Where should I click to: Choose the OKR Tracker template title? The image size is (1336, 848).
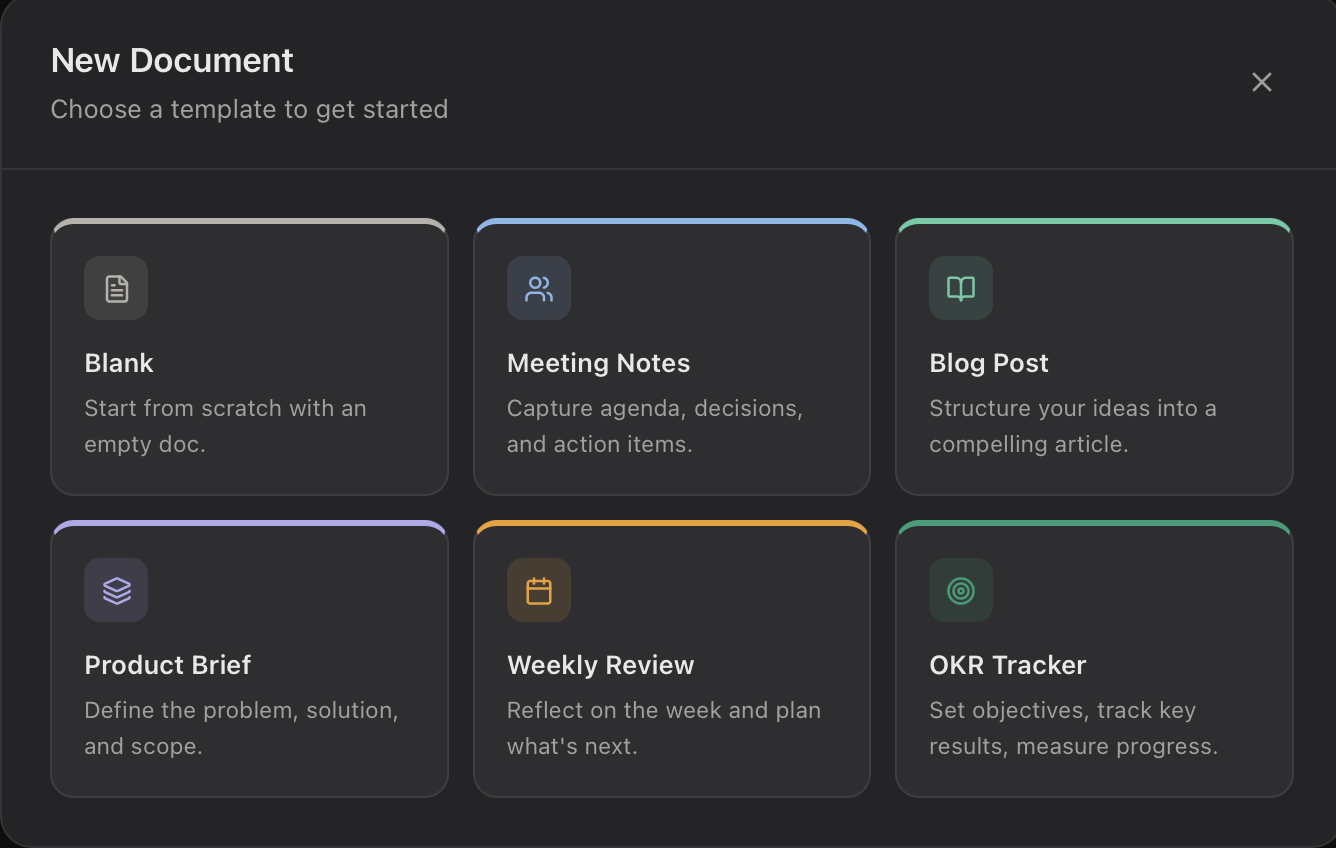pos(1008,665)
